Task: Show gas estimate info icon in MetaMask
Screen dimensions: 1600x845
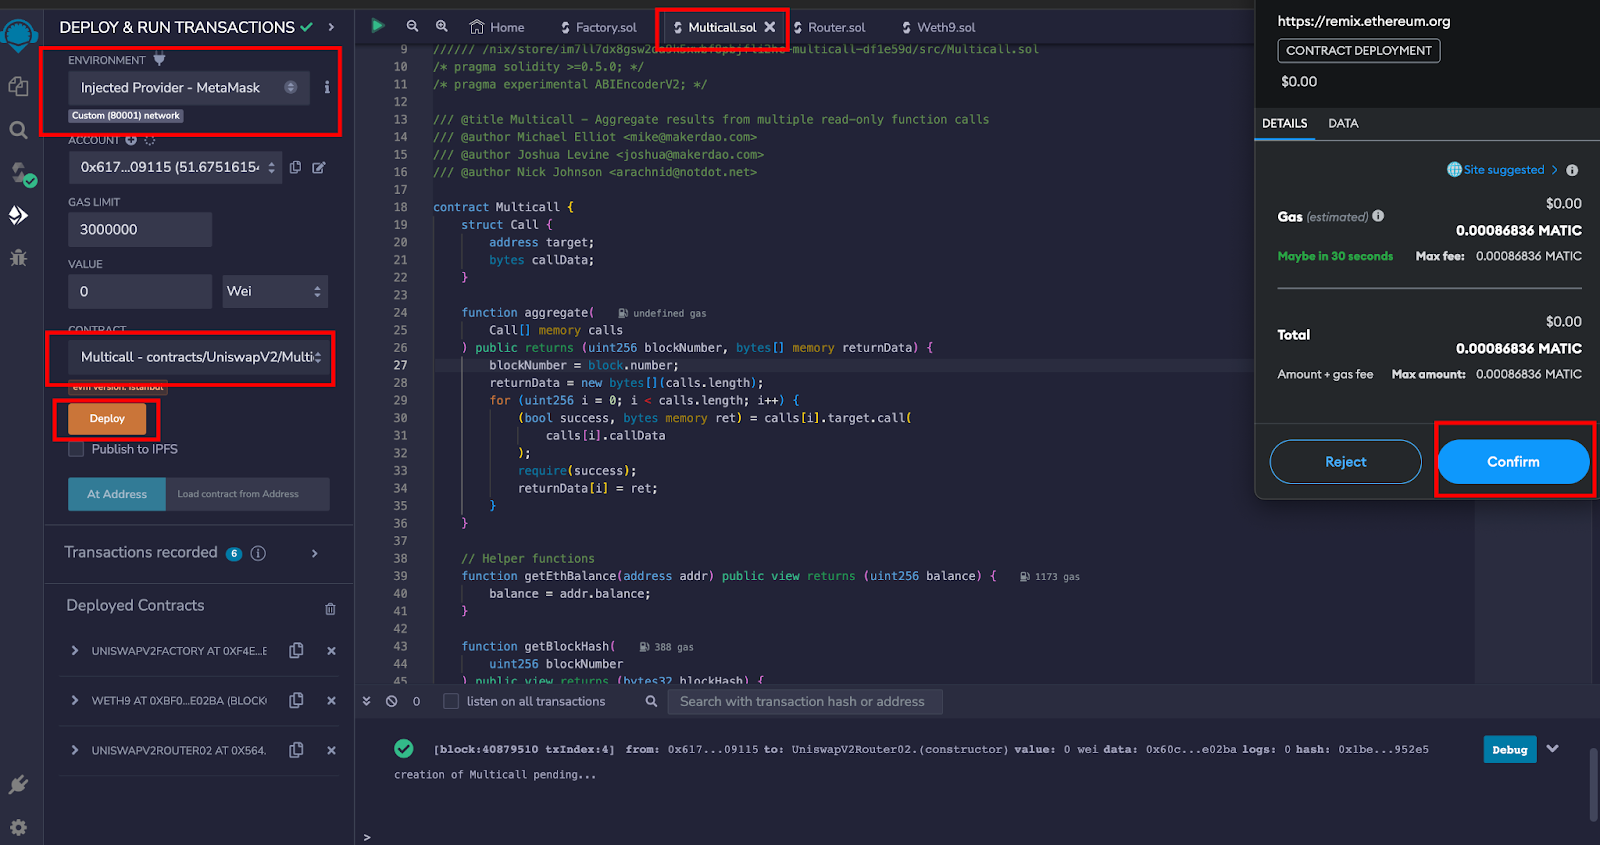Action: click(x=1378, y=216)
